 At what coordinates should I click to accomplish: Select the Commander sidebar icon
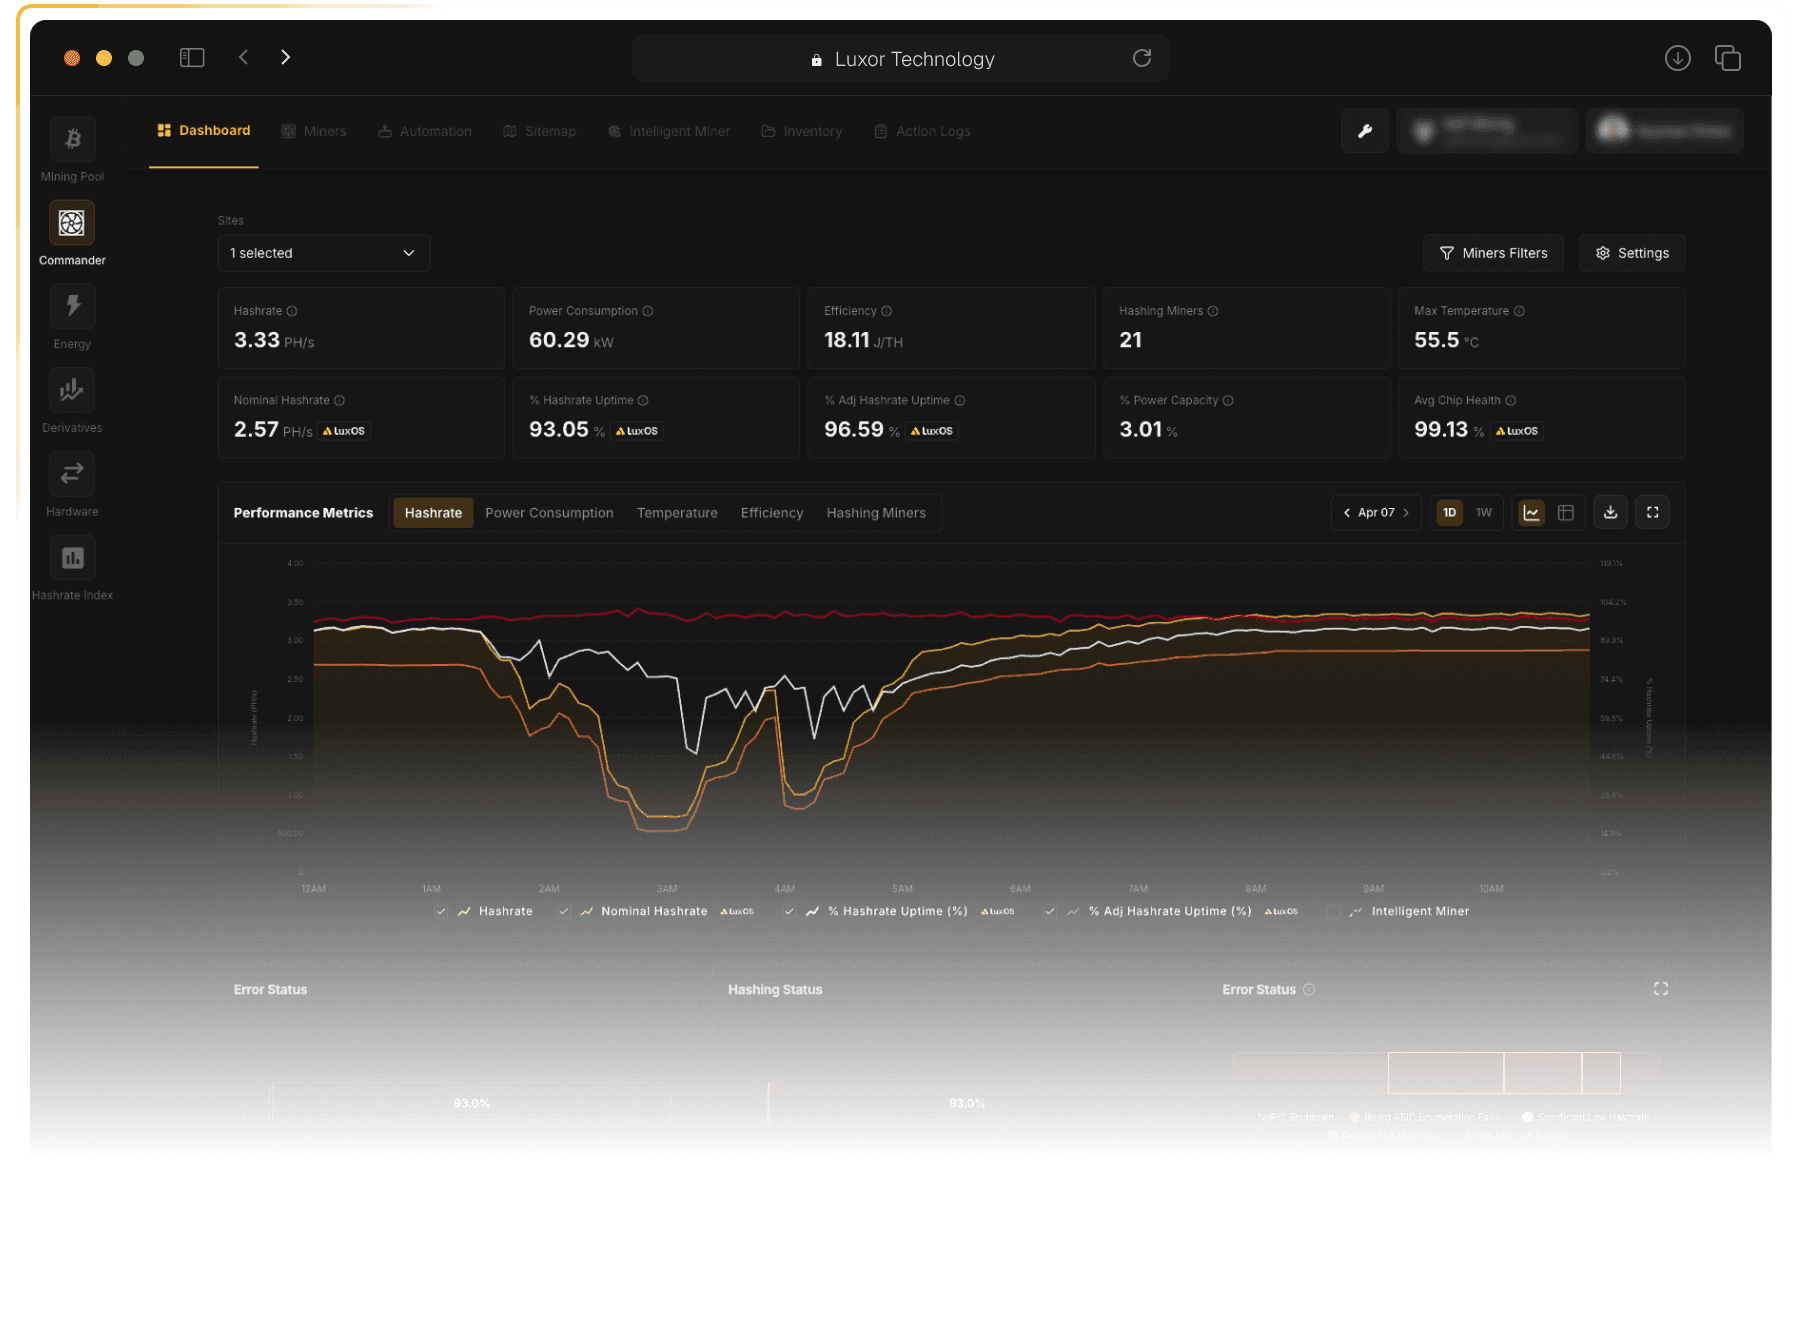tap(72, 223)
